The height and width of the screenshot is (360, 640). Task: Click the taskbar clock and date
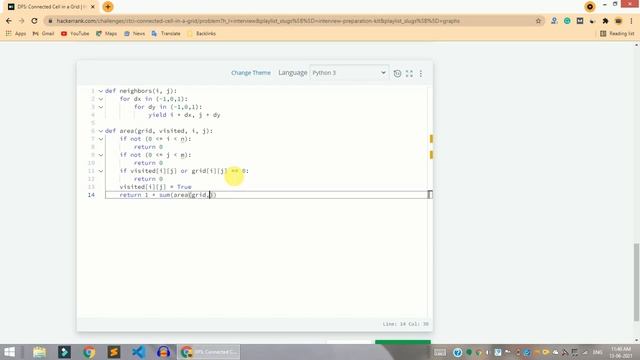(x=621, y=352)
